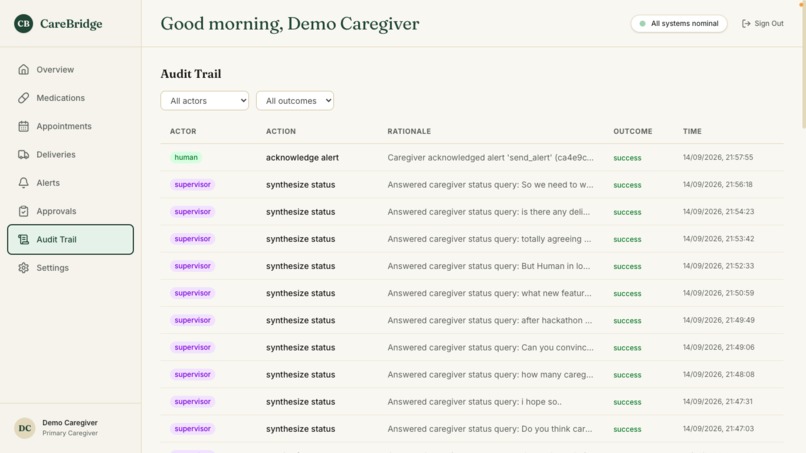Click synthesize status in 21:48:08 row

[301, 375]
